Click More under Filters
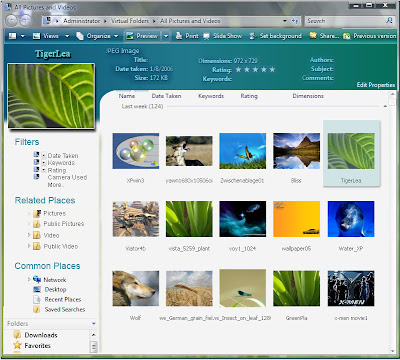Screen dimensions: 400x360 (55, 185)
